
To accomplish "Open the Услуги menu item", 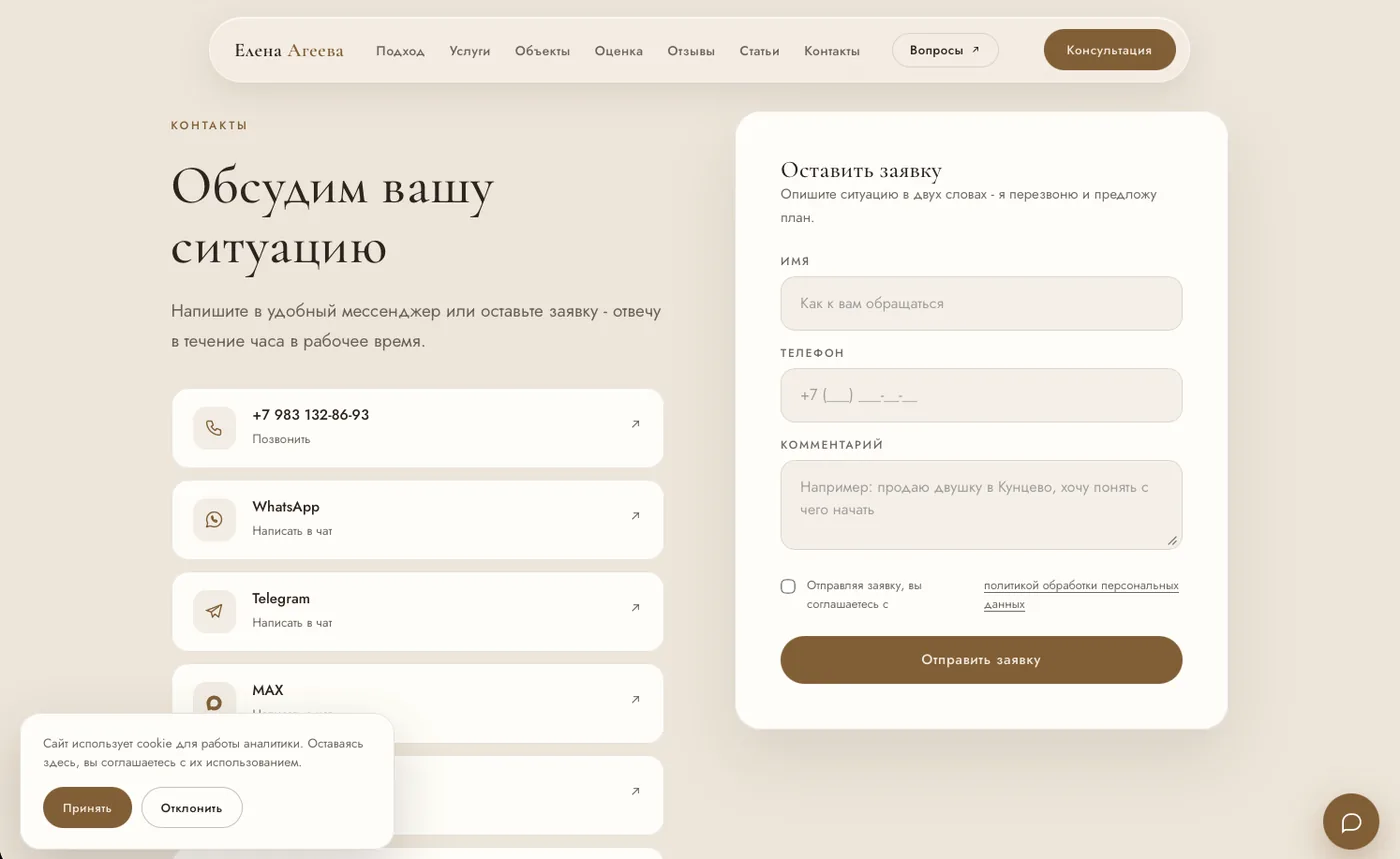I will tap(470, 51).
